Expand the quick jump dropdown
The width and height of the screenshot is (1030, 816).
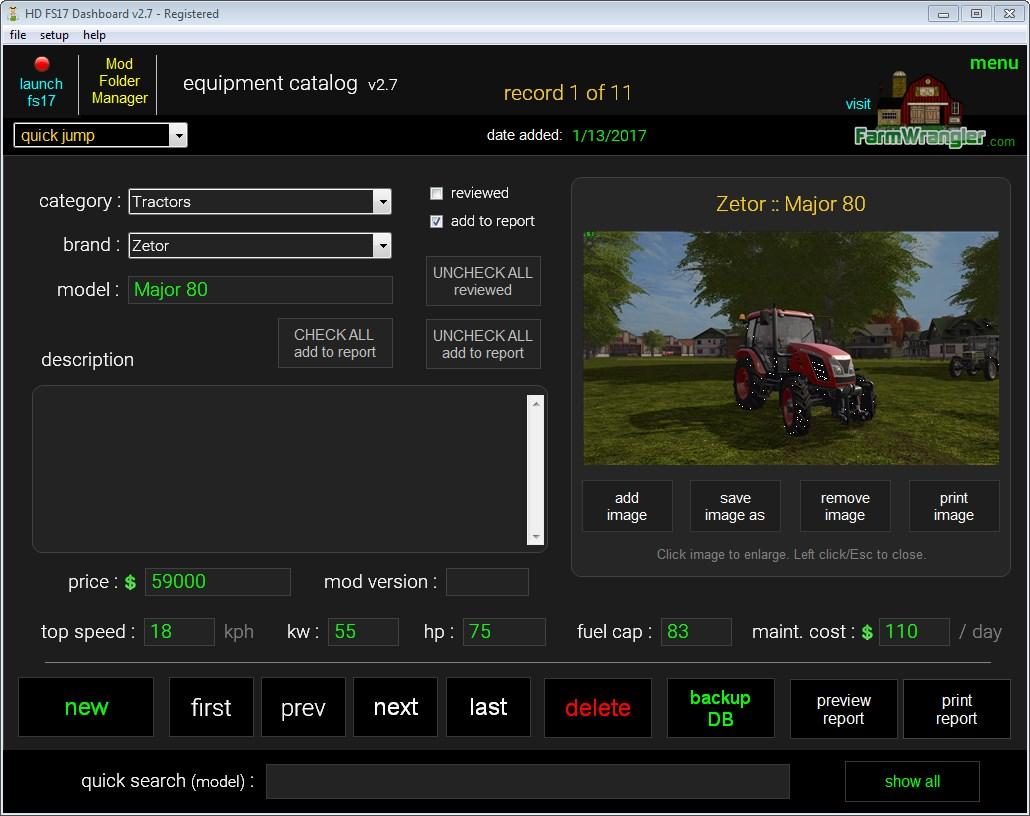click(177, 136)
